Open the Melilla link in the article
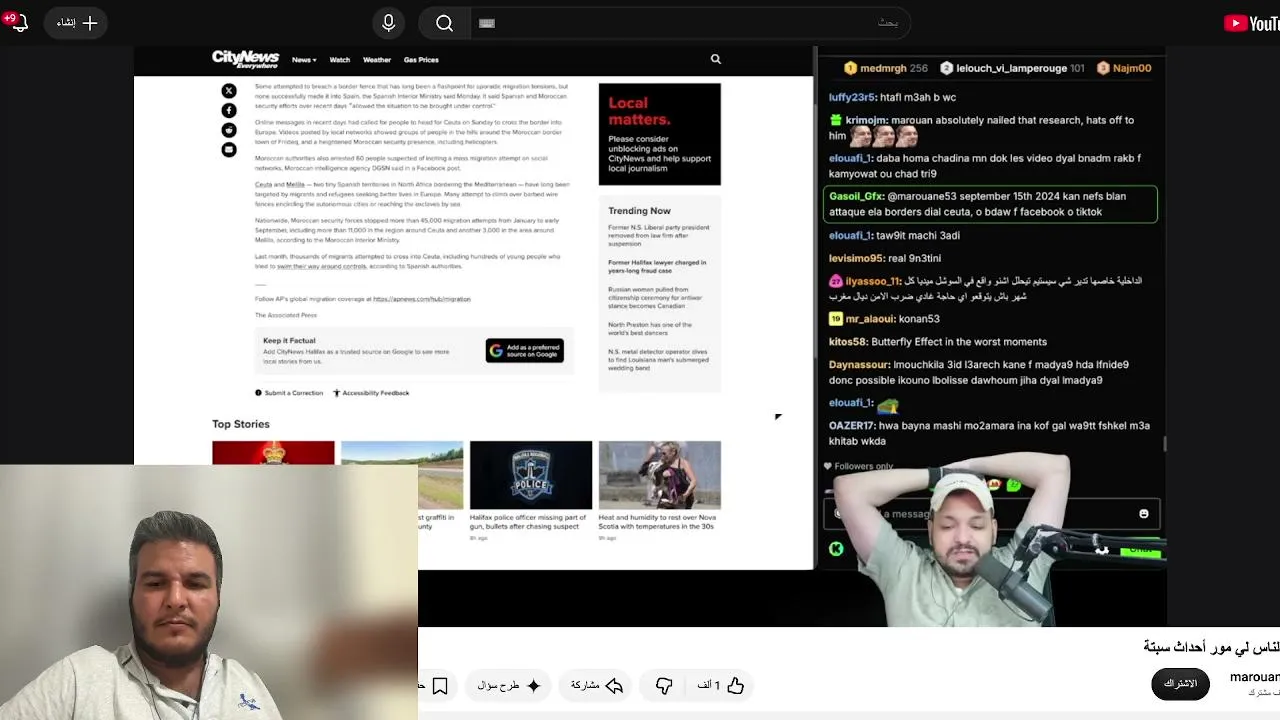1280x720 pixels. pyautogui.click(x=295, y=185)
